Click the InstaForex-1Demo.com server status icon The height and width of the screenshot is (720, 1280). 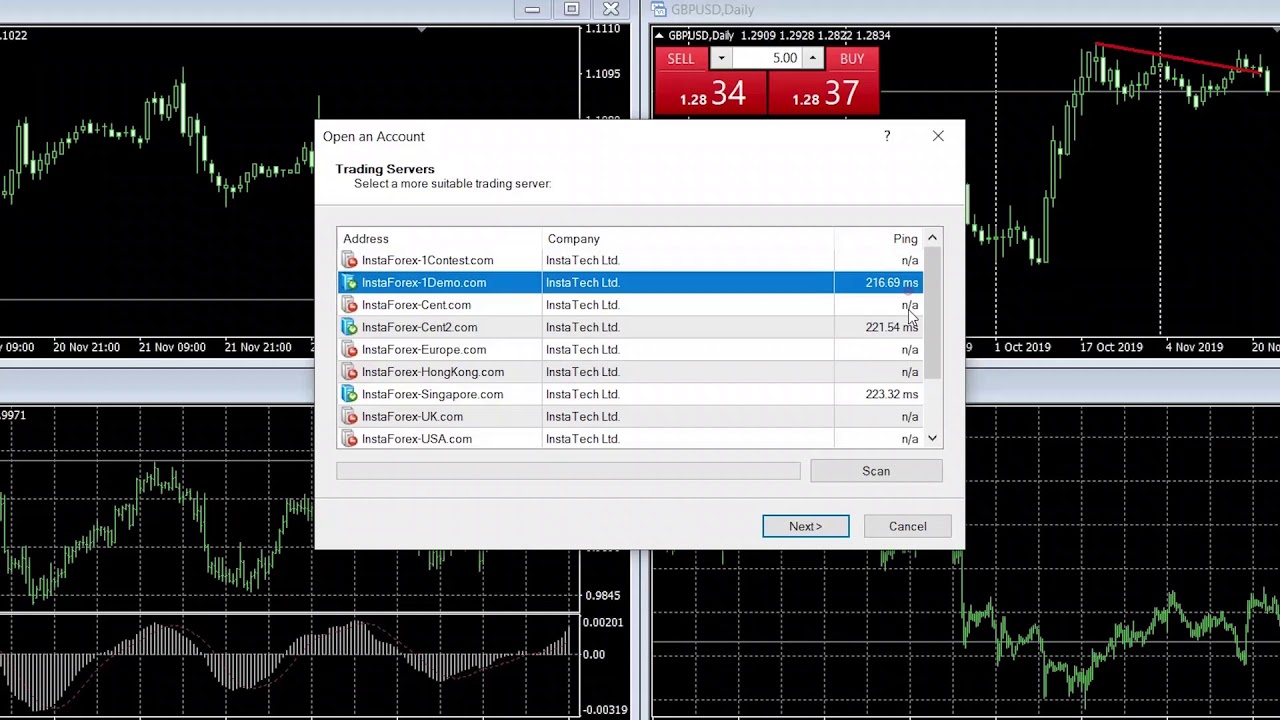click(x=349, y=283)
